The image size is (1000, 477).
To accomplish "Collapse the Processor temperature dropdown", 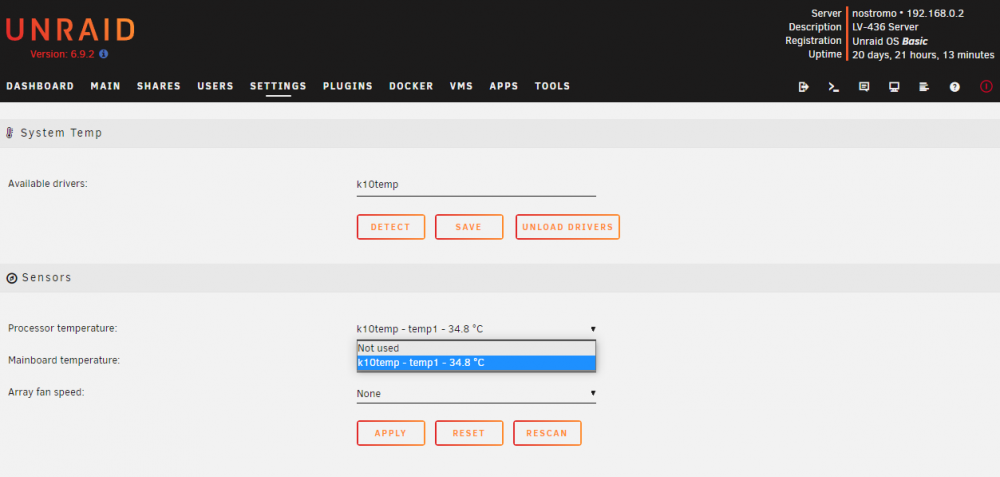I will click(x=476, y=329).
